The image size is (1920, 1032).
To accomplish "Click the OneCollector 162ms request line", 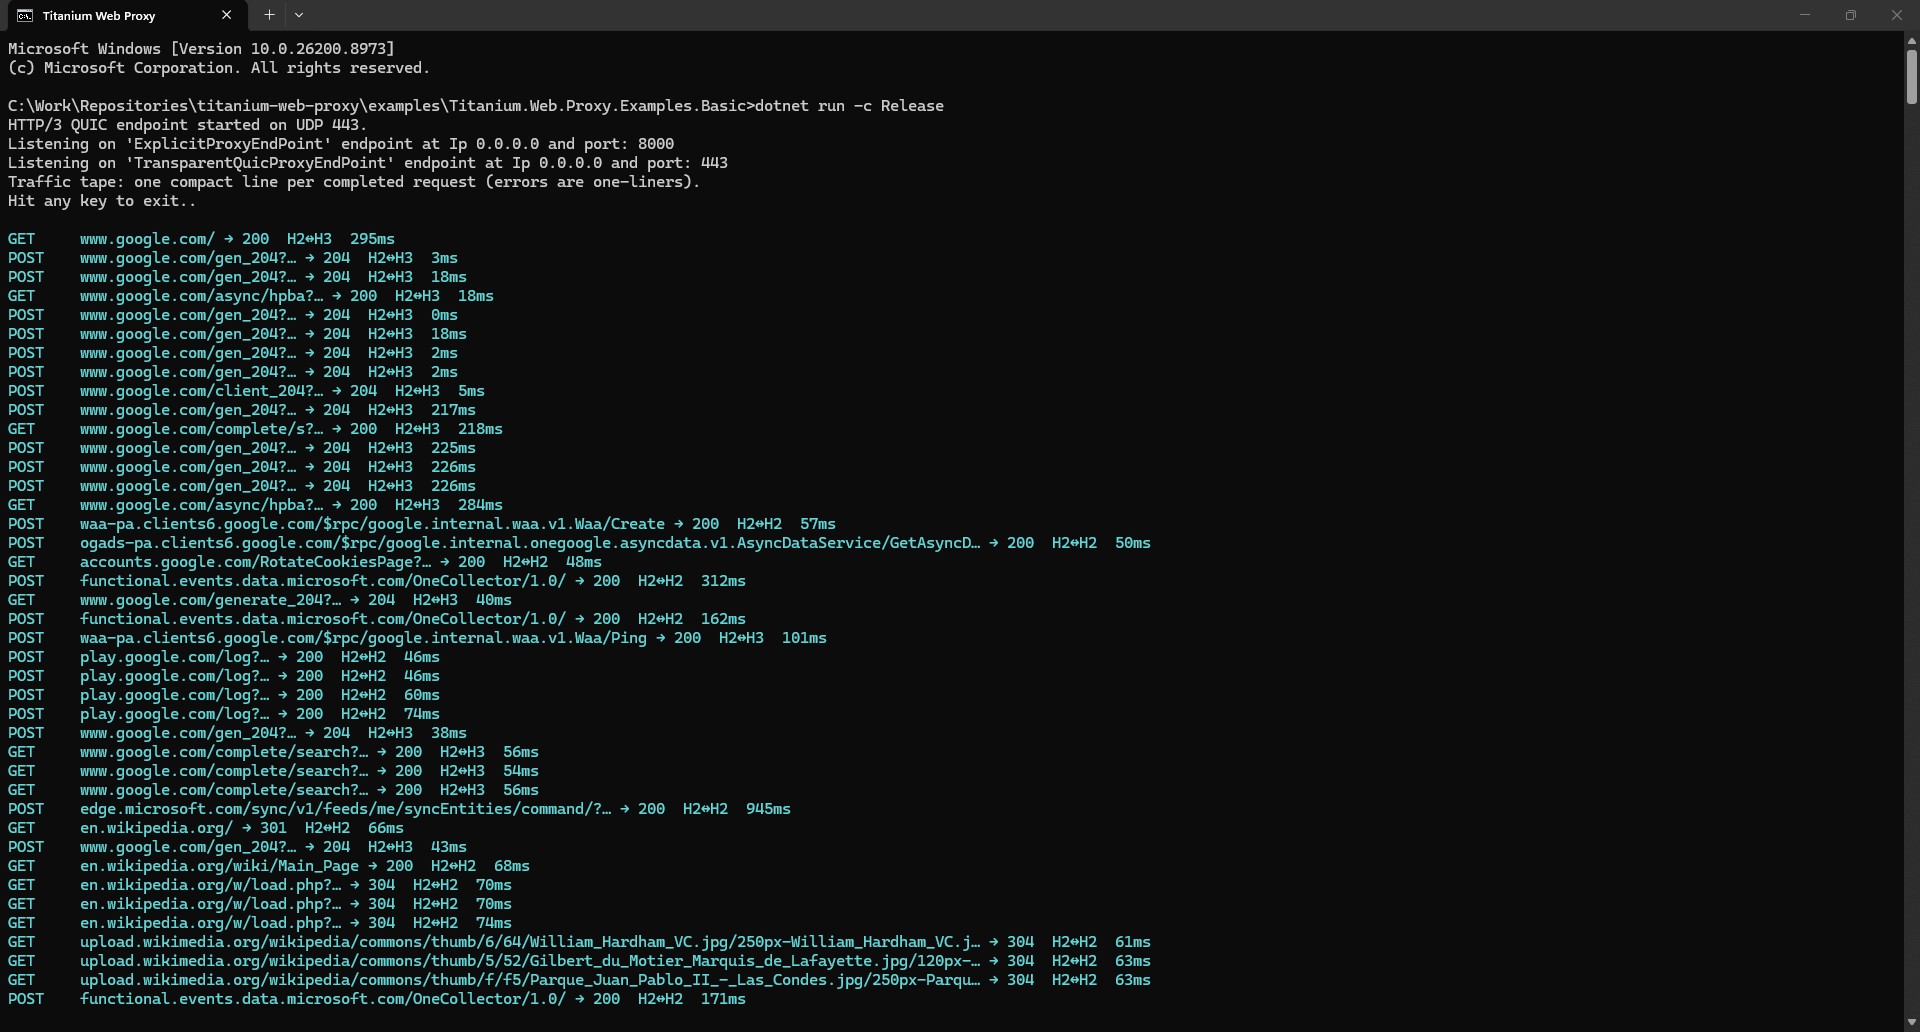I will (x=377, y=619).
